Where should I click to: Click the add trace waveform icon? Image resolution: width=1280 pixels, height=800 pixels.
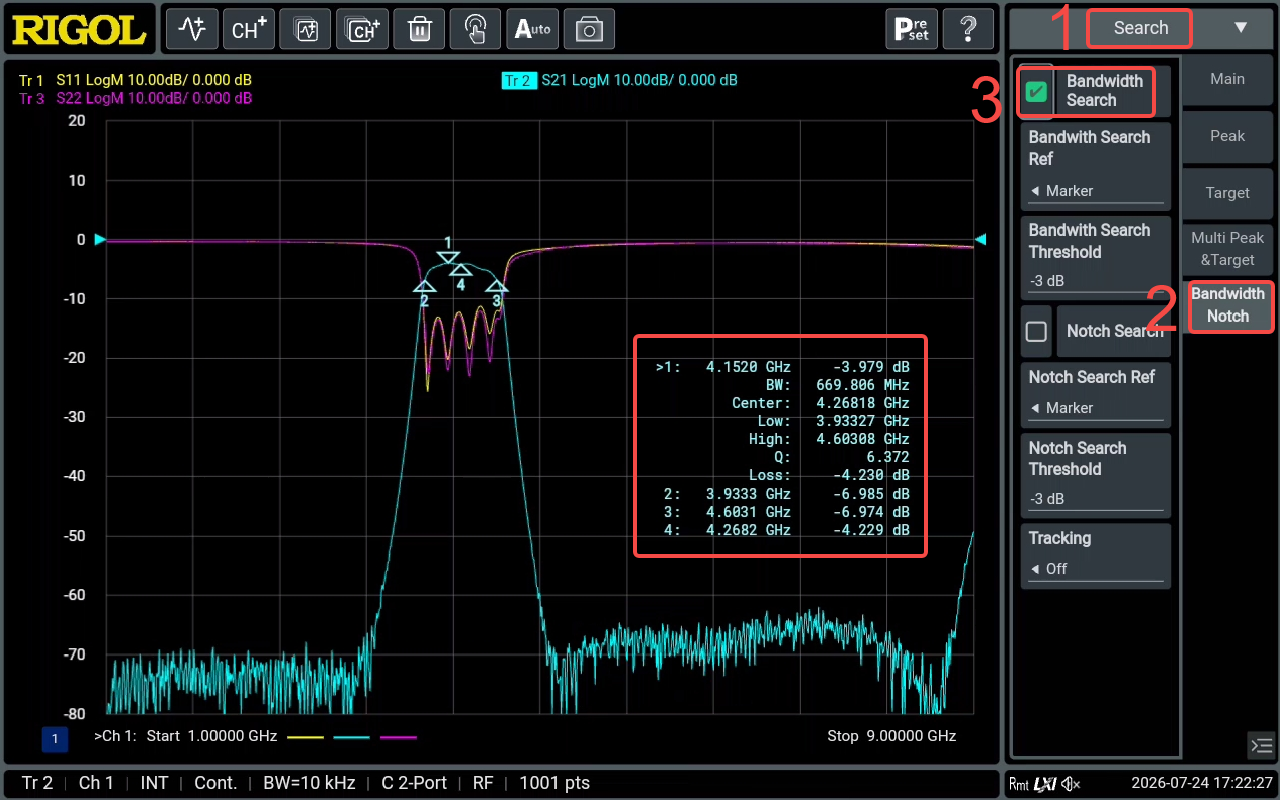pos(191,29)
